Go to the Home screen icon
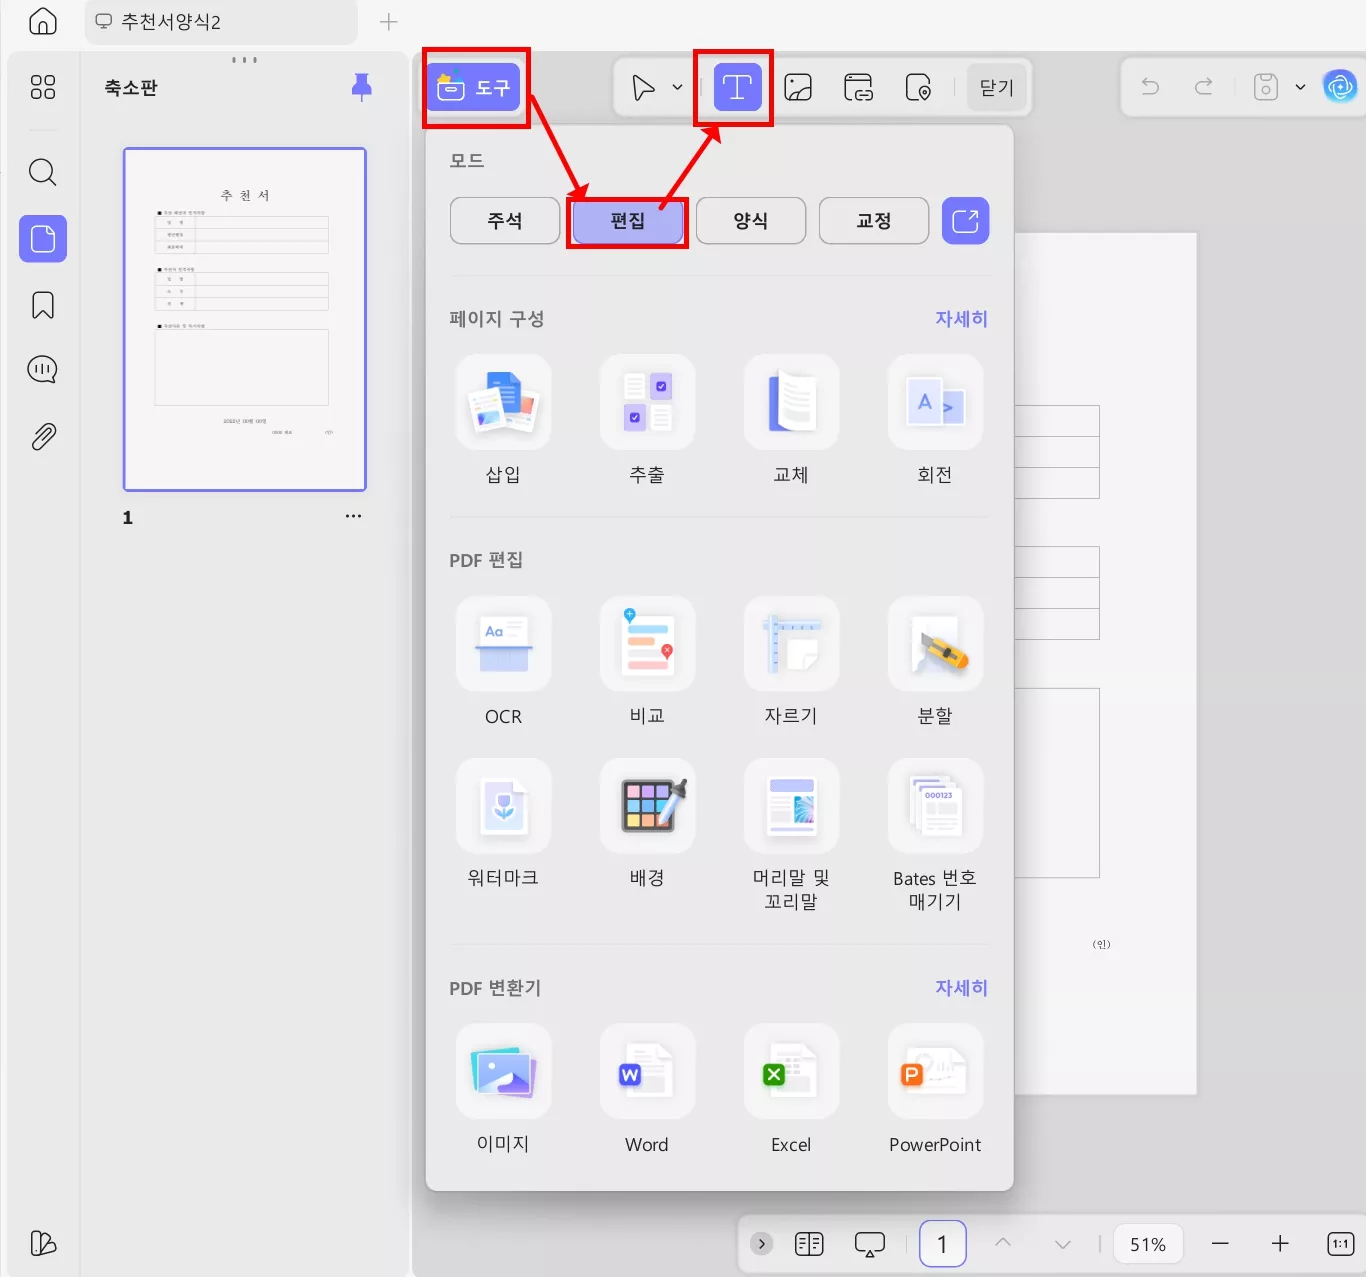The width and height of the screenshot is (1366, 1277). (43, 21)
